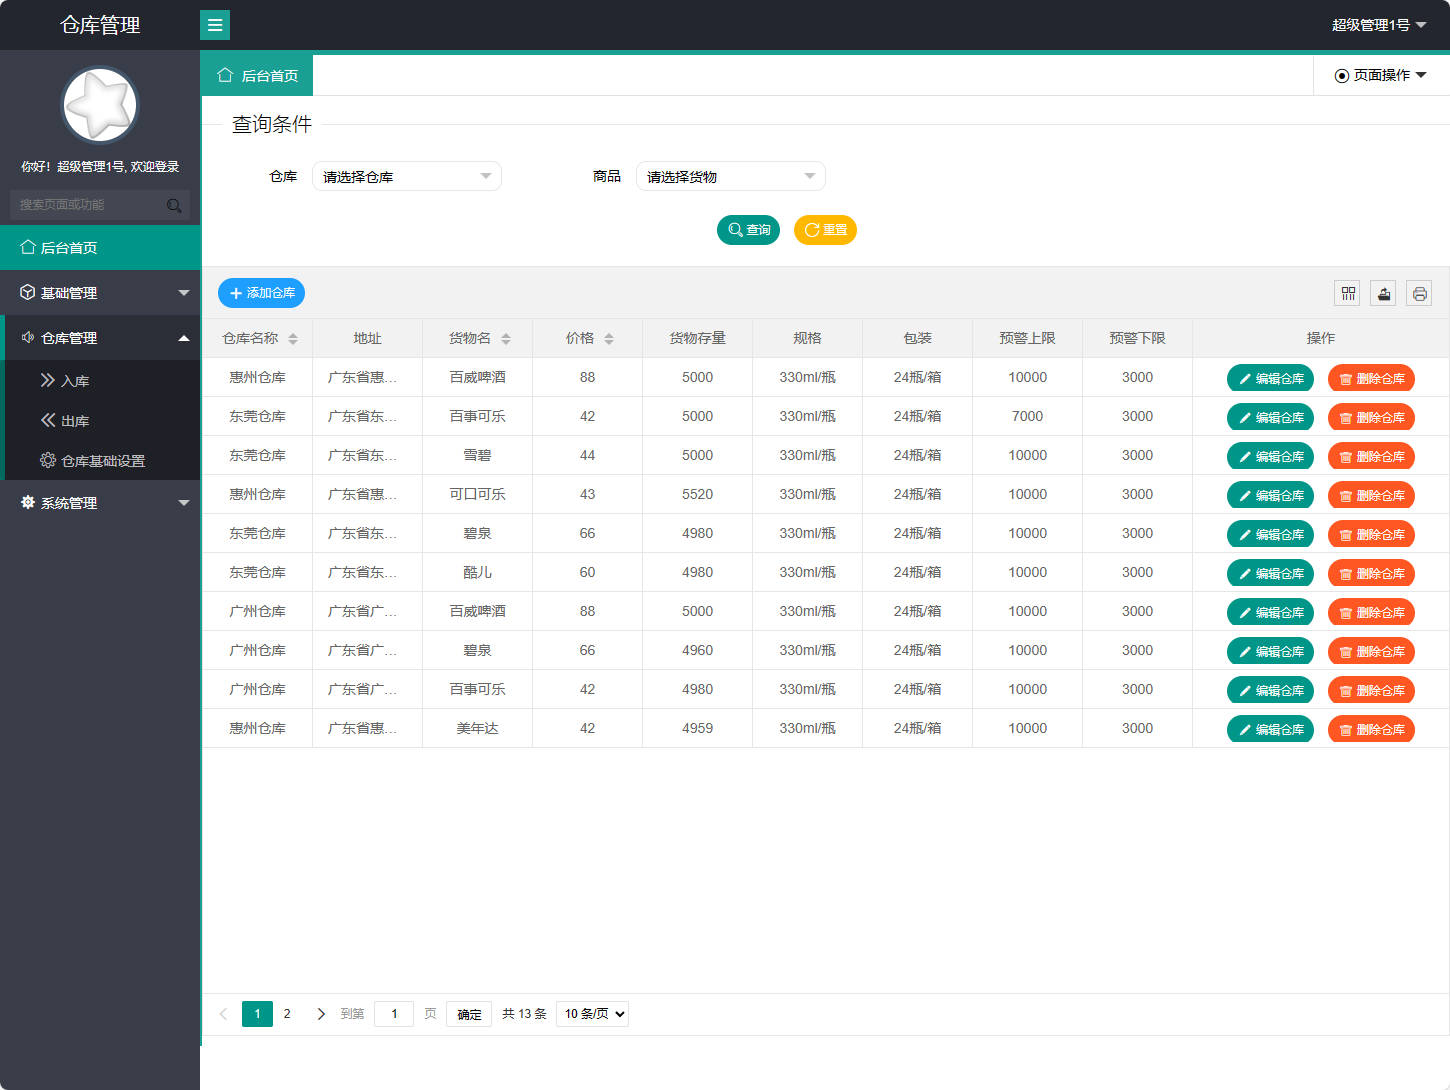Switch to the 后台首页 tab

tap(257, 74)
